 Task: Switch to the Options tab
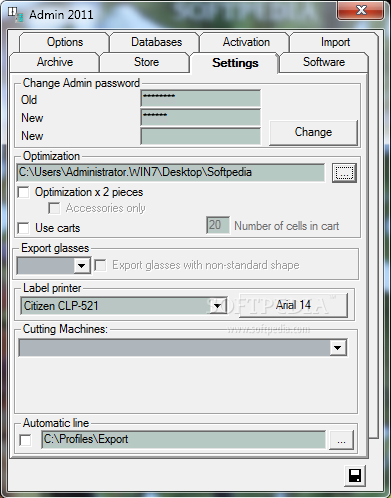coord(65,42)
